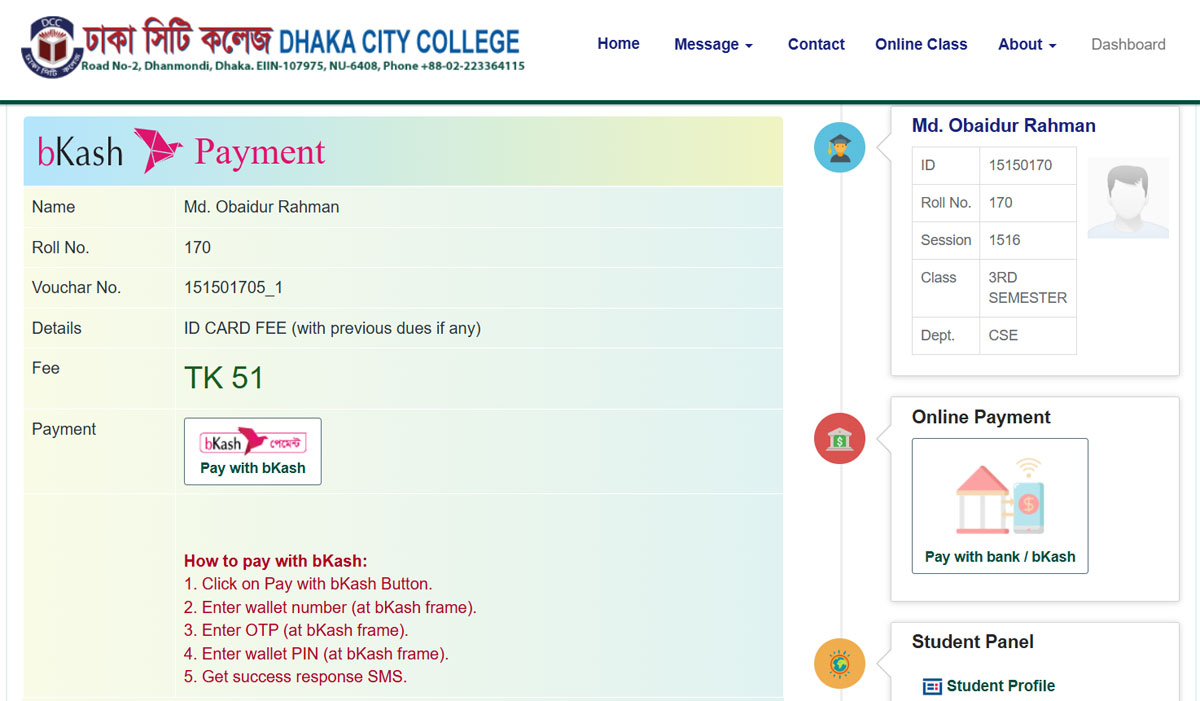Expand the About dropdown menu

(x=1027, y=44)
